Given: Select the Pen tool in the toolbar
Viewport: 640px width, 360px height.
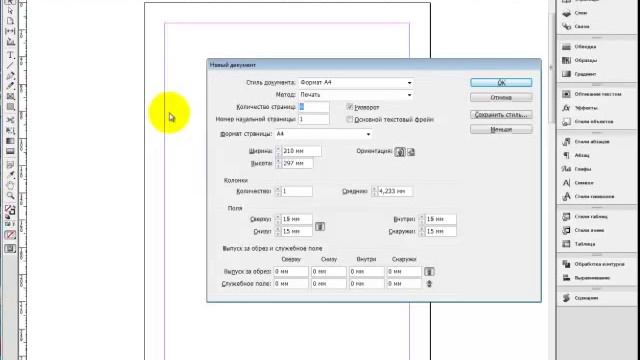Looking at the screenshot, I should coord(10,76).
